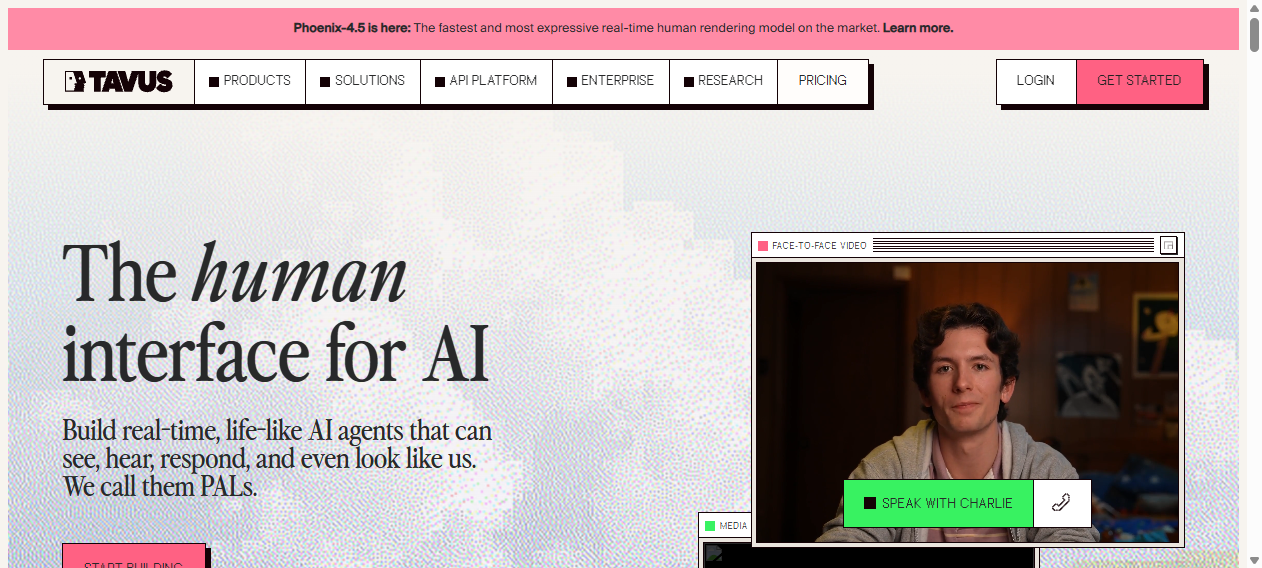This screenshot has width=1262, height=568.
Task: Open the Solutions menu
Action: 363,81
